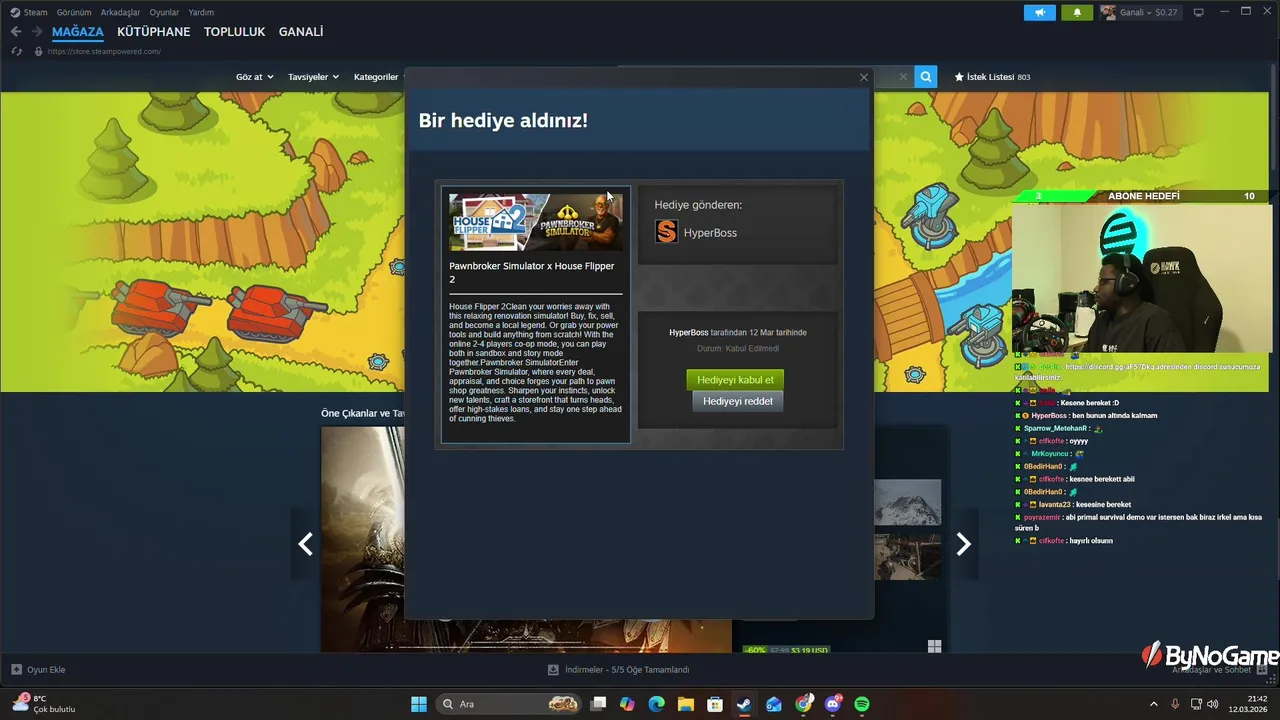
Task: Click the store URL address field
Action: point(104,51)
